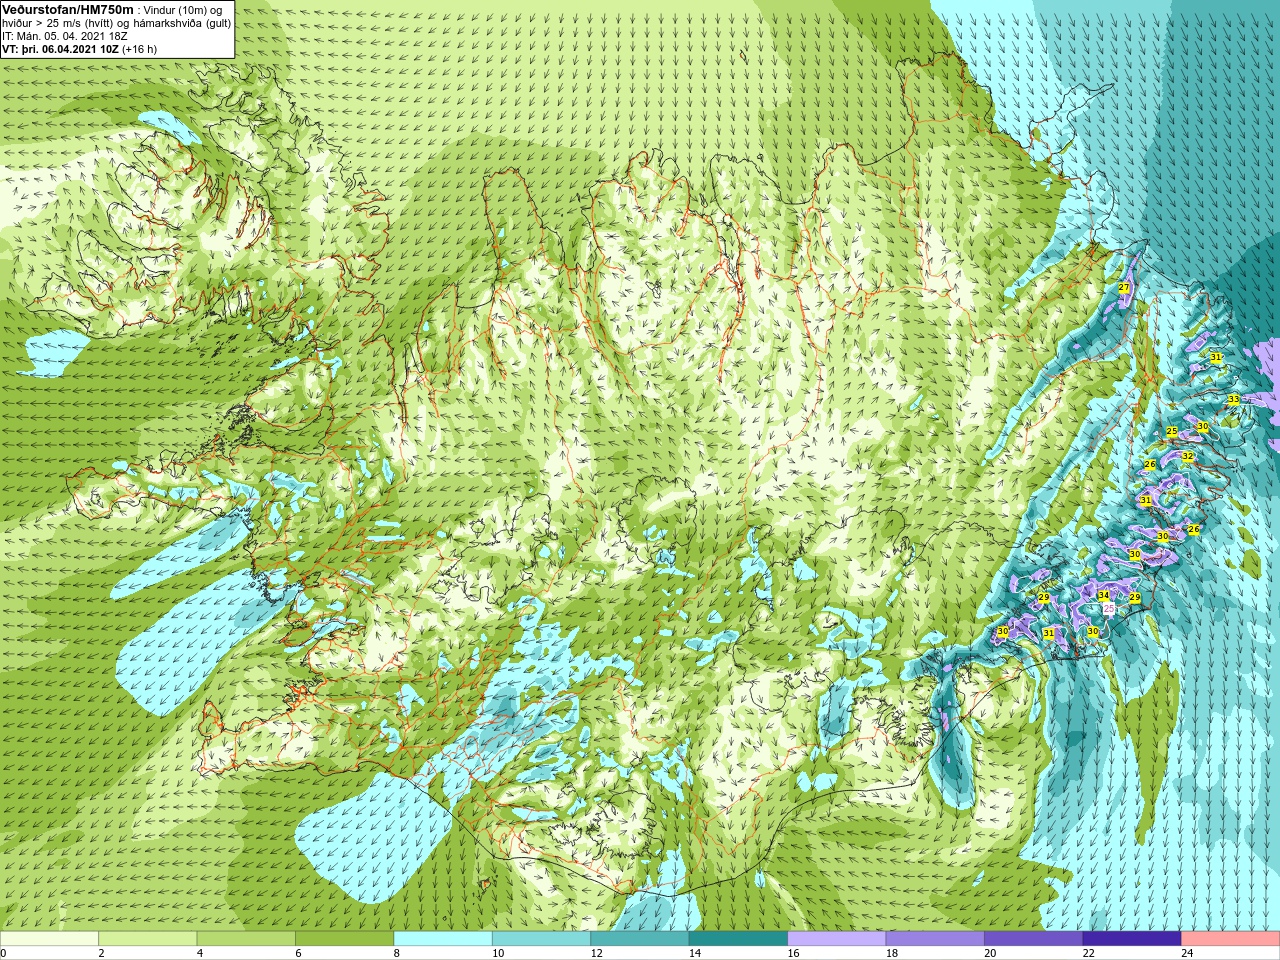The image size is (1280, 960).
Task: Click the legend scale label "20"
Action: tap(990, 953)
